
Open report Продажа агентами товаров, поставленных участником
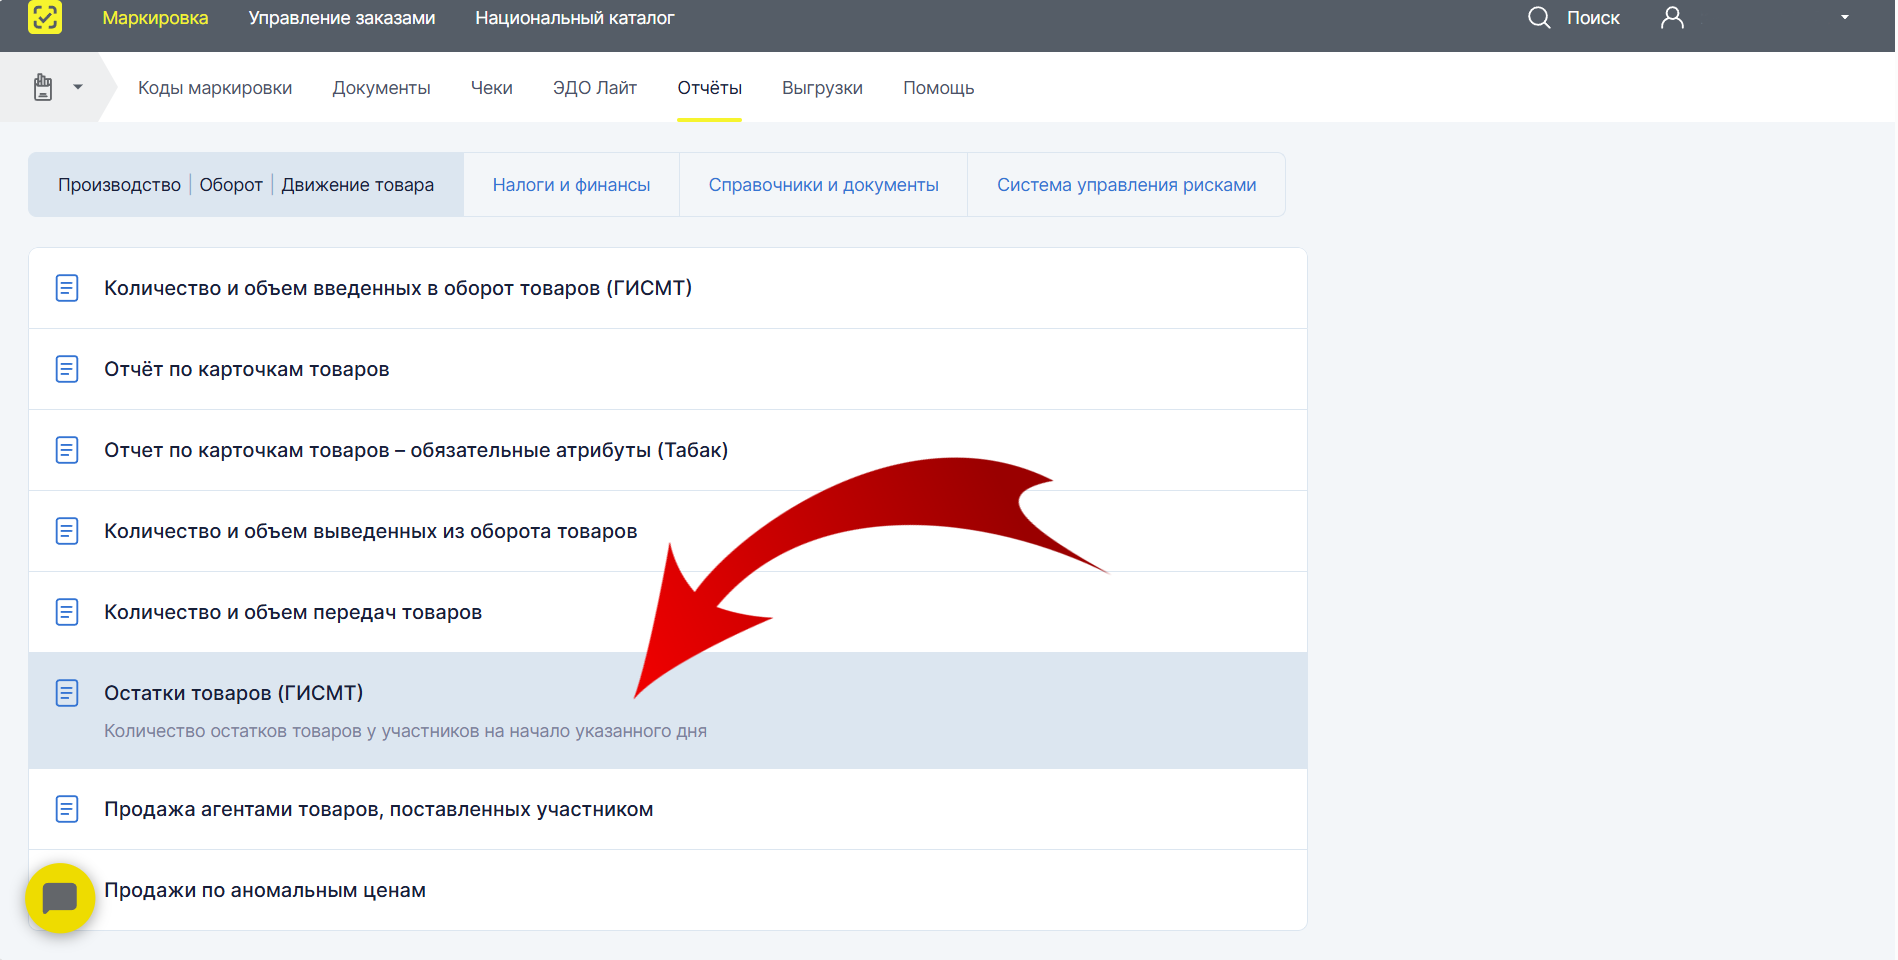668,809
